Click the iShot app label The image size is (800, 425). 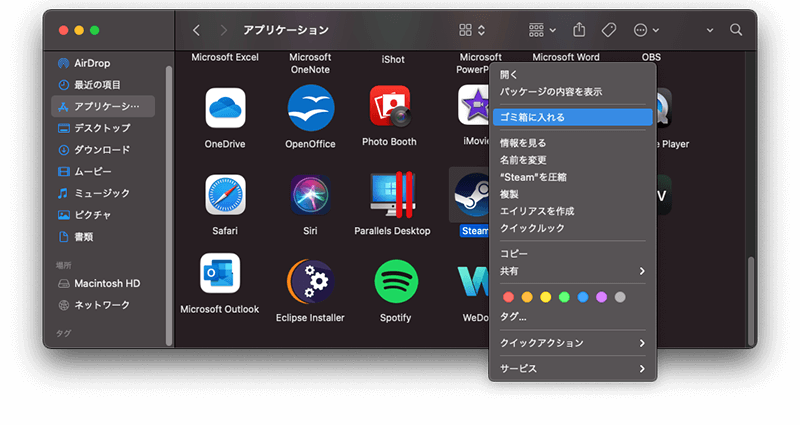tap(393, 60)
